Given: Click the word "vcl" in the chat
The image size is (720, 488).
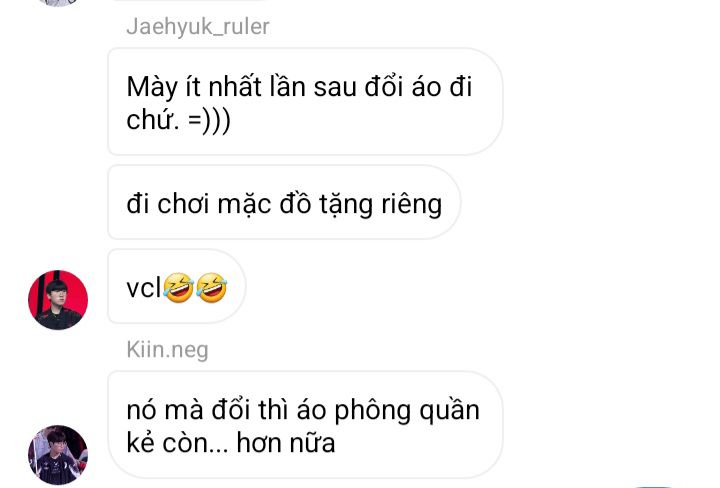Looking at the screenshot, I should [x=144, y=288].
